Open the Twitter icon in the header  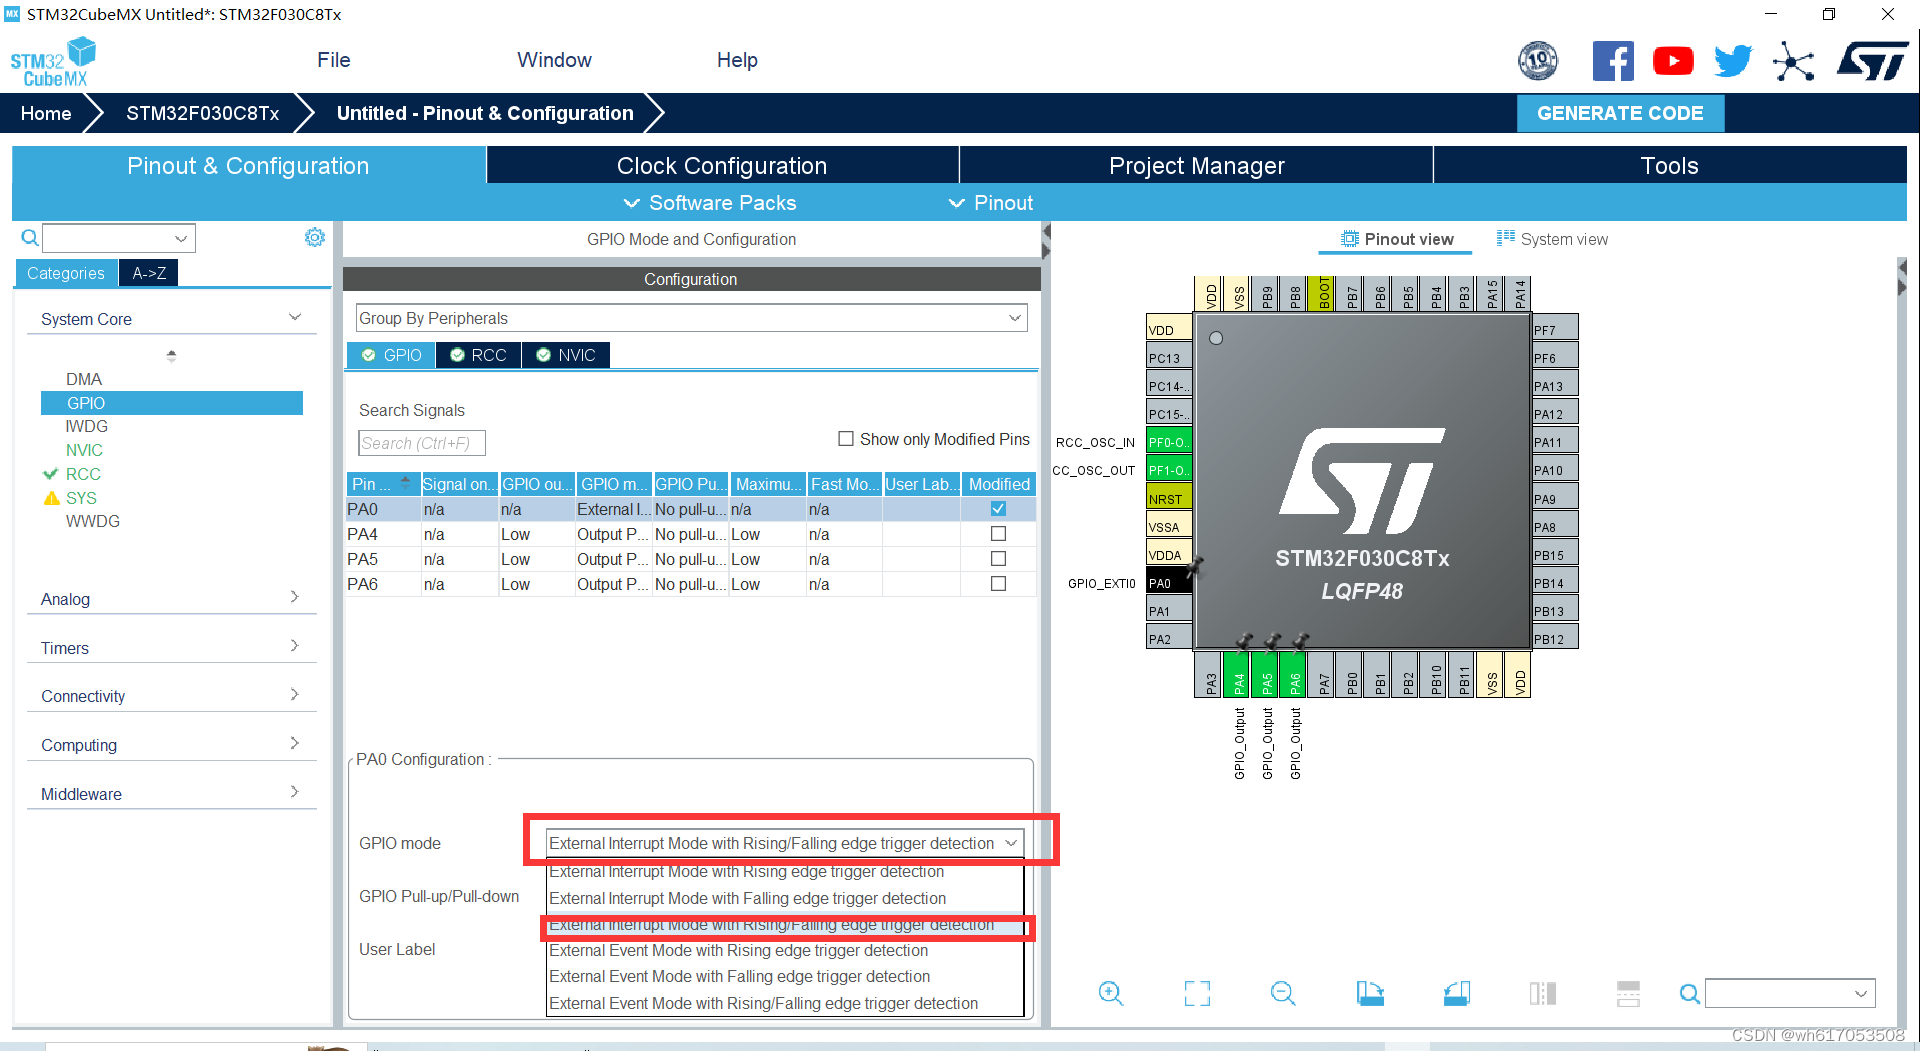pyautogui.click(x=1733, y=60)
